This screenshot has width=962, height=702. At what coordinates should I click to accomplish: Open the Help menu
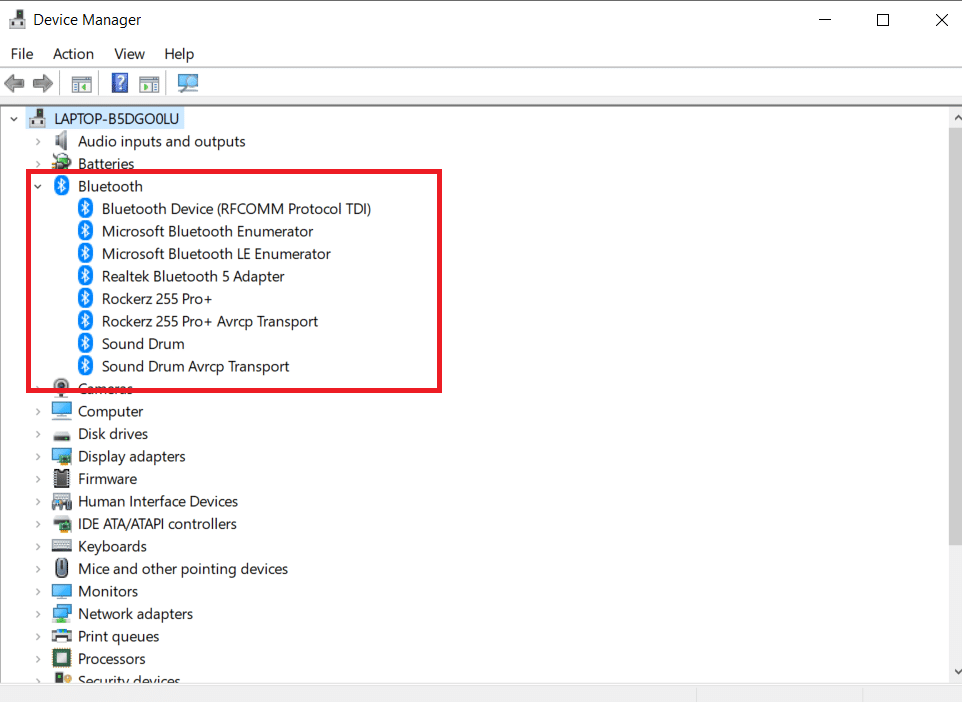tap(179, 54)
